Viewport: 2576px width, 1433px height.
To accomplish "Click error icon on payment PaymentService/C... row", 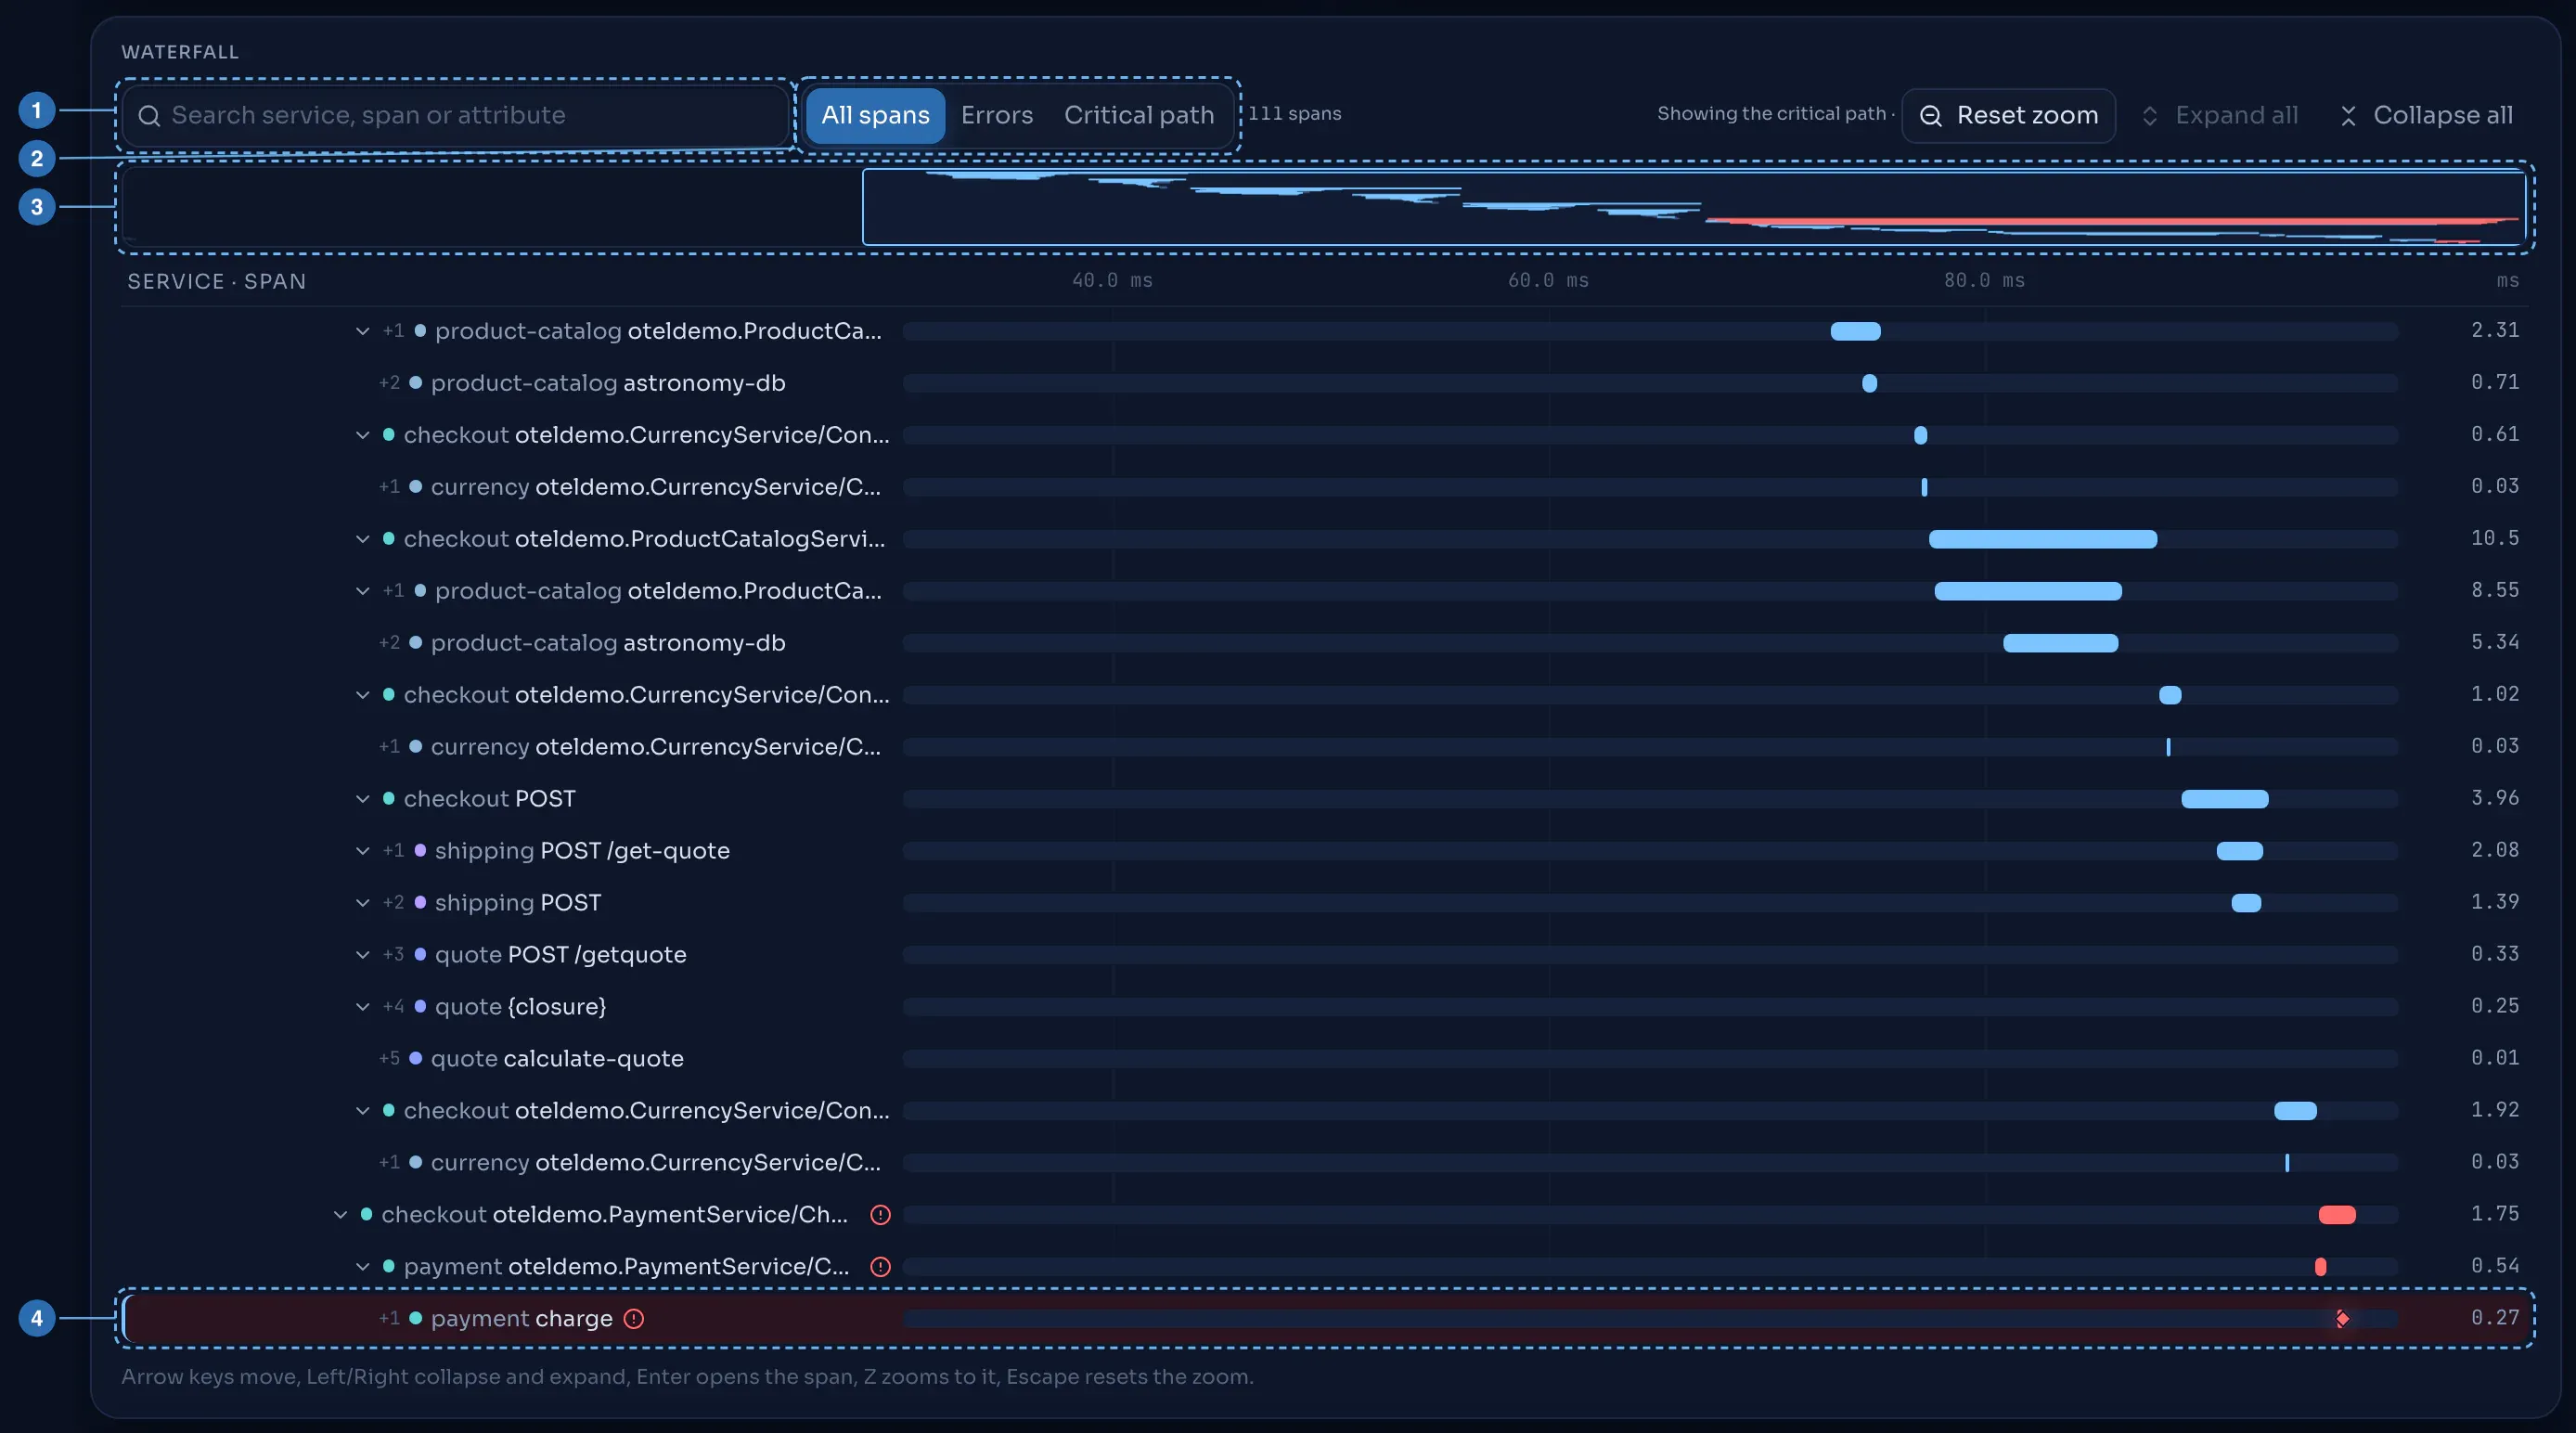I will click(x=880, y=1267).
